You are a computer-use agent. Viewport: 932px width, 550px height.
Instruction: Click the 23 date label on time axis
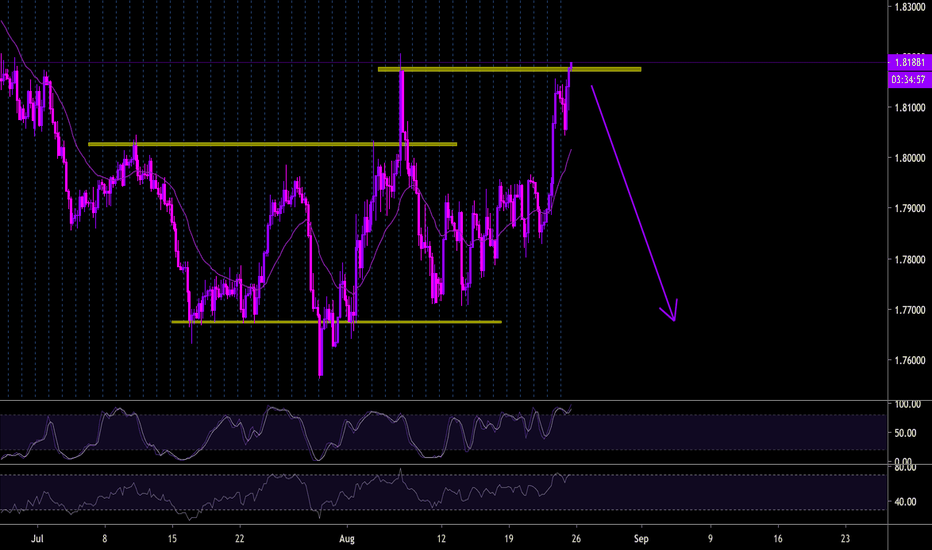[845, 539]
